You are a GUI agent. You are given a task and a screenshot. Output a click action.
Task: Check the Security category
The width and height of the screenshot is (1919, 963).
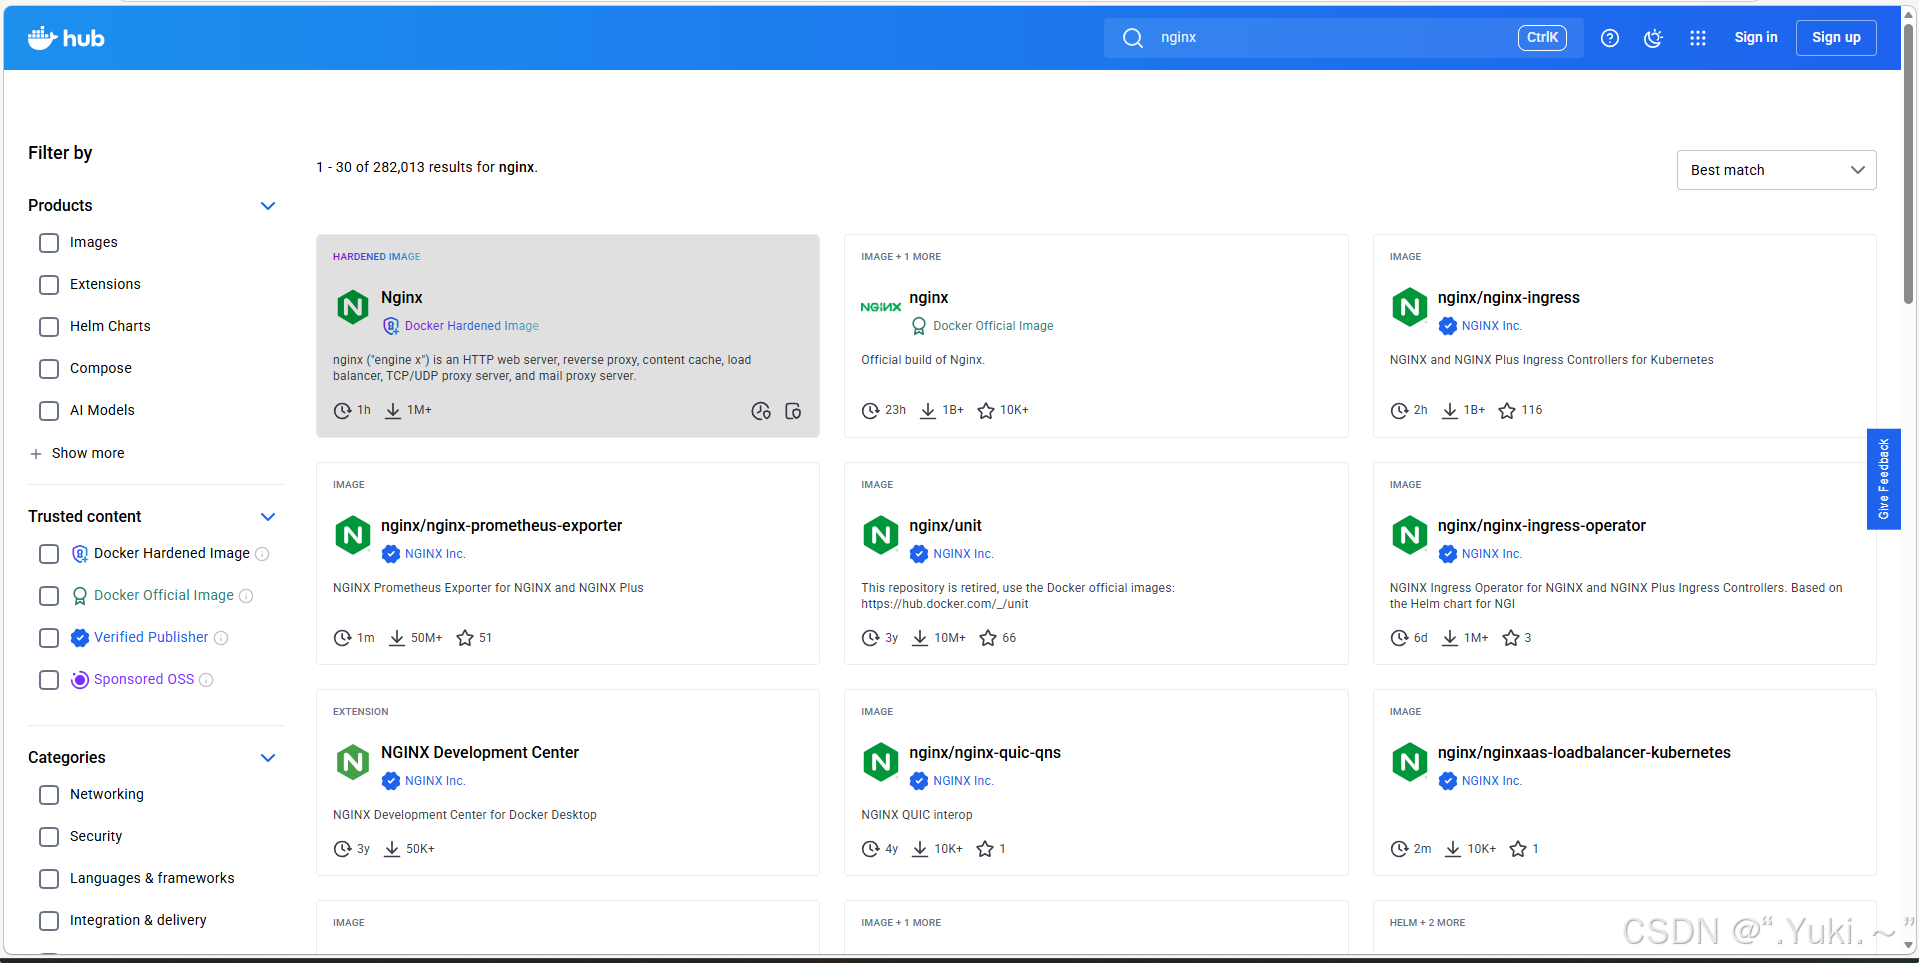click(x=48, y=837)
